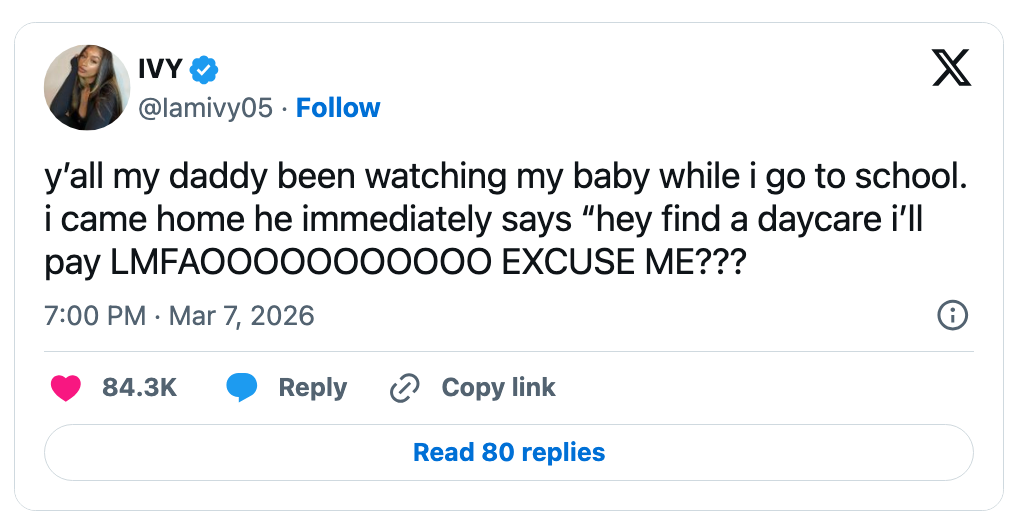Click the Copy link label
The image size is (1022, 532).
(x=498, y=388)
